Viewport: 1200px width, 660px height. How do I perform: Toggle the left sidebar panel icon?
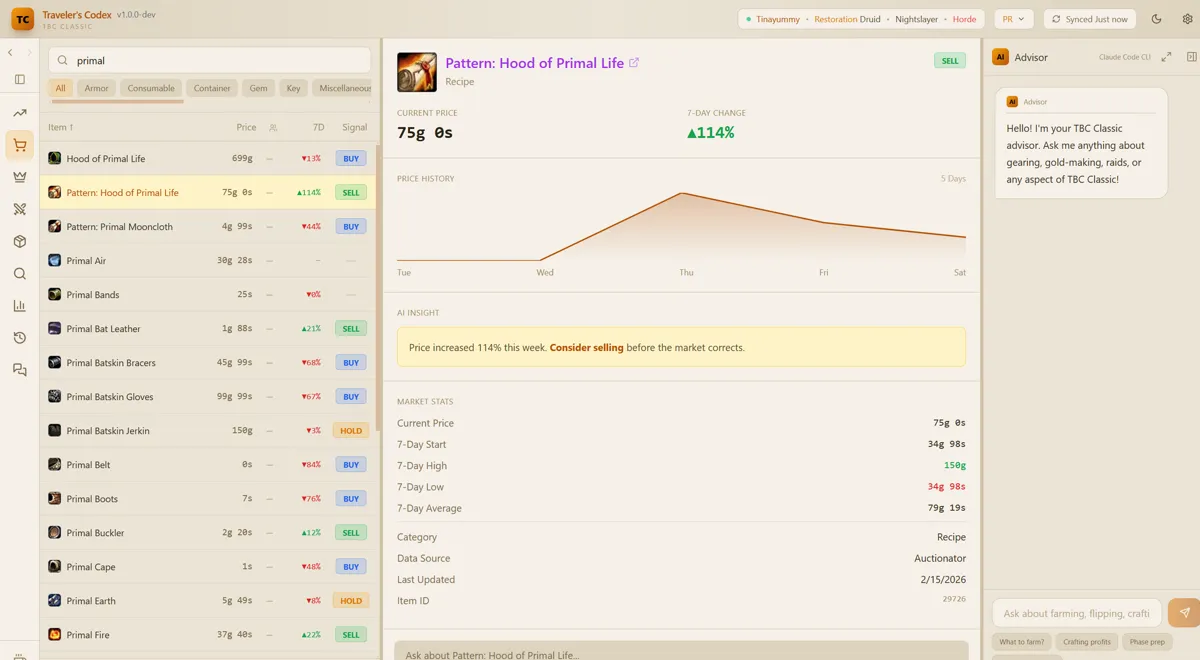click(x=19, y=79)
